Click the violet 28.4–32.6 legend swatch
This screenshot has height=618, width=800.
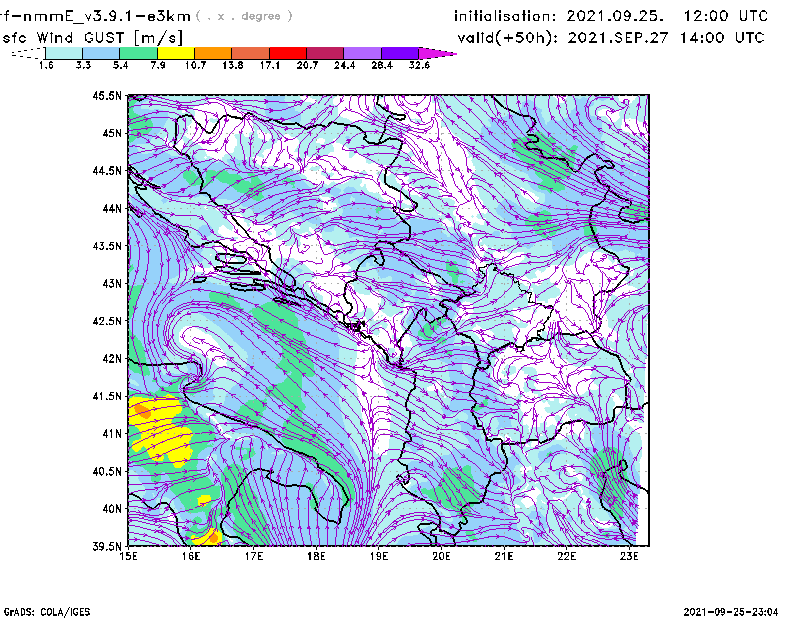click(399, 53)
